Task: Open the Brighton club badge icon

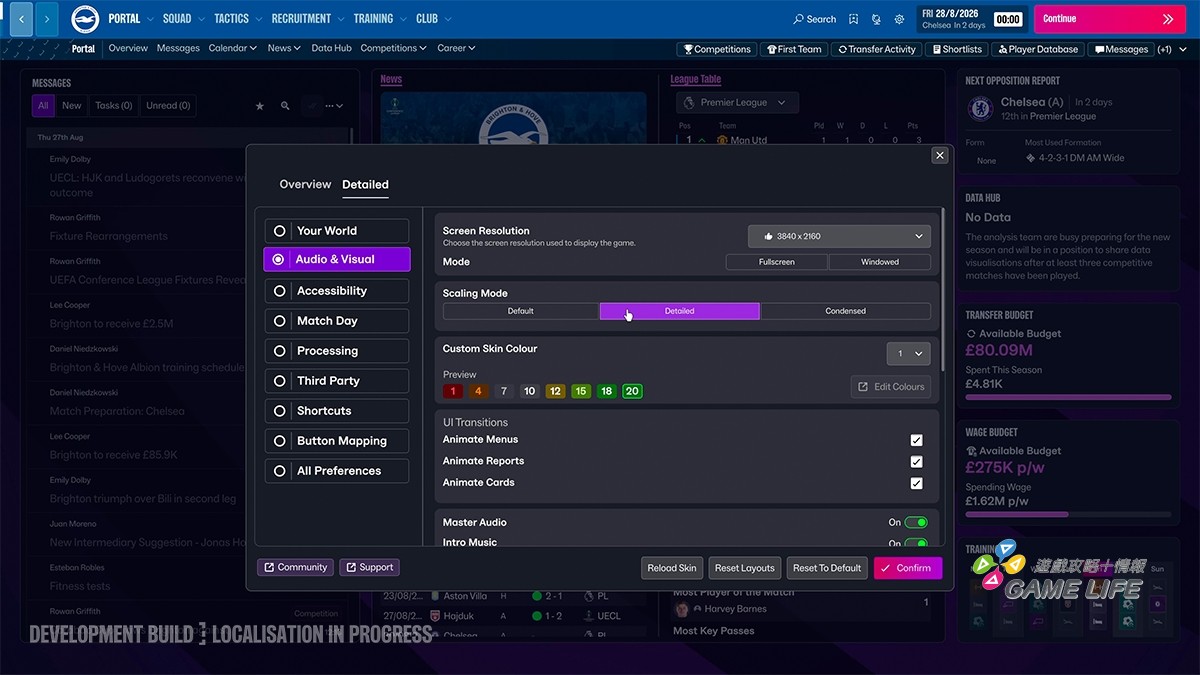Action: pos(85,19)
